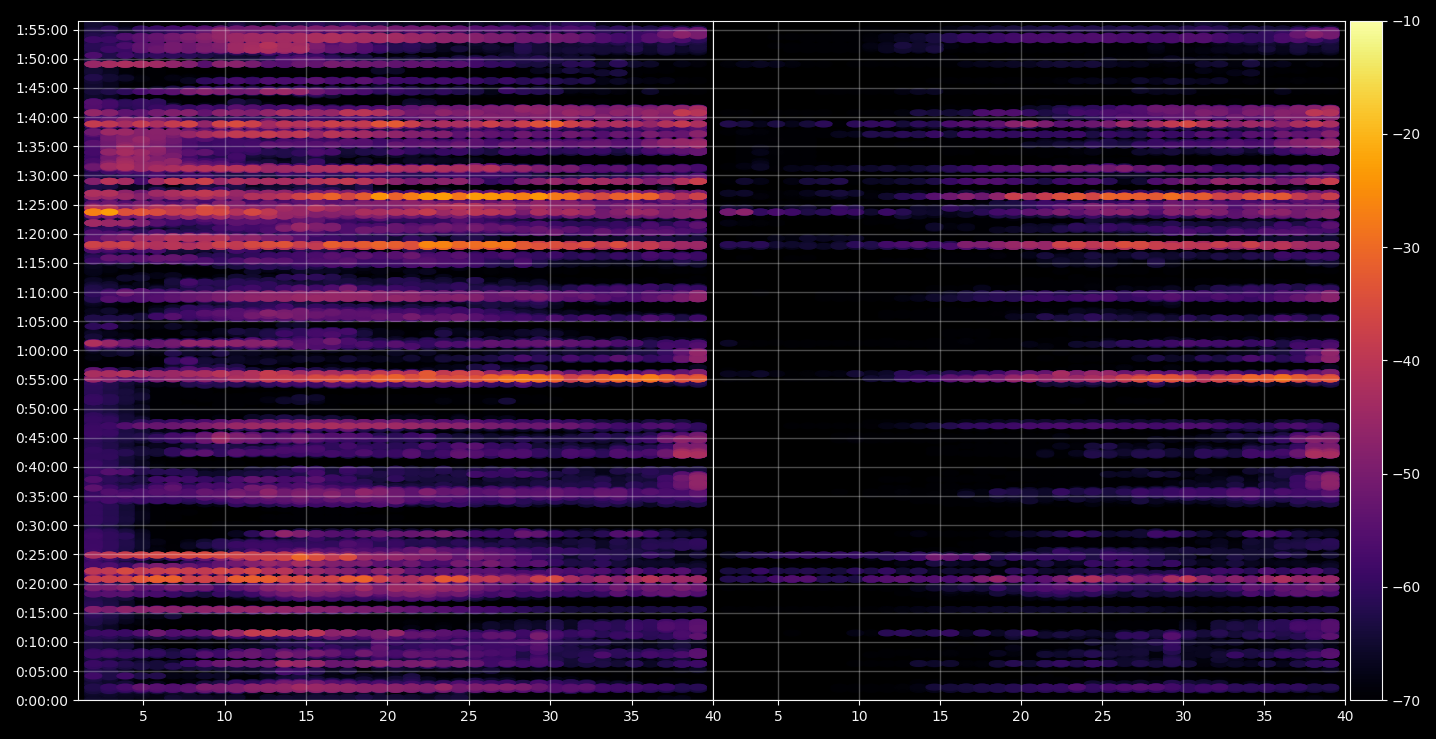The height and width of the screenshot is (739, 1436).
Task: Click x-axis tick 25 of the left panel
Action: click(469, 716)
